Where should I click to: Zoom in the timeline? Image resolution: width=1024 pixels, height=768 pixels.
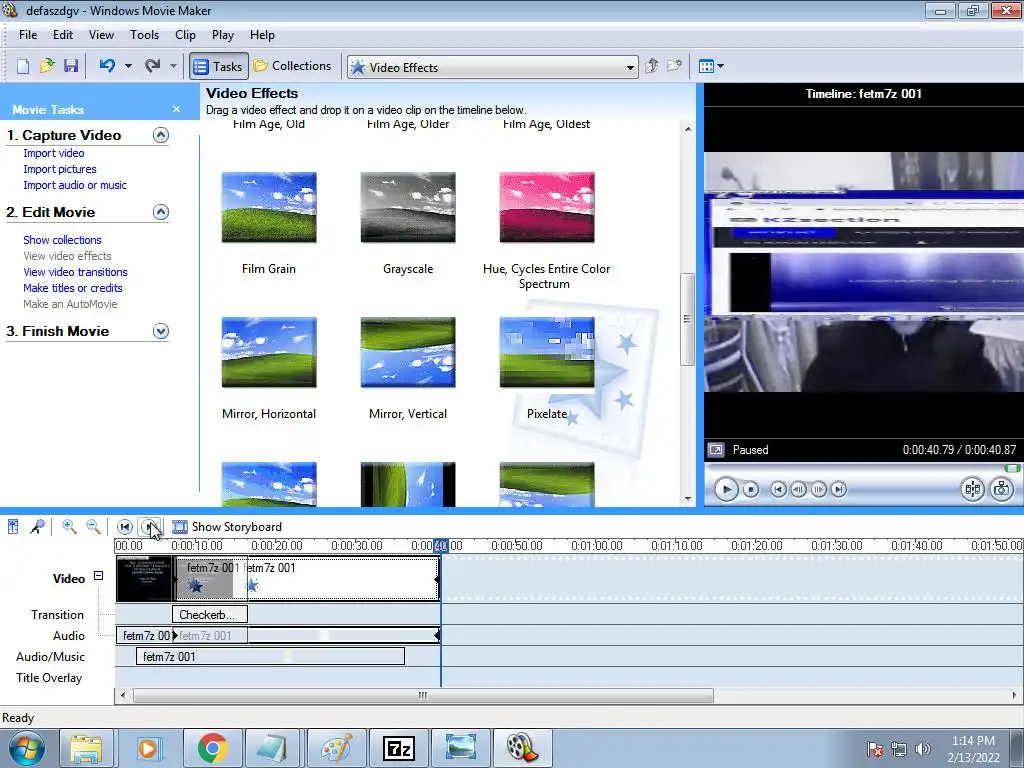pyautogui.click(x=69, y=526)
